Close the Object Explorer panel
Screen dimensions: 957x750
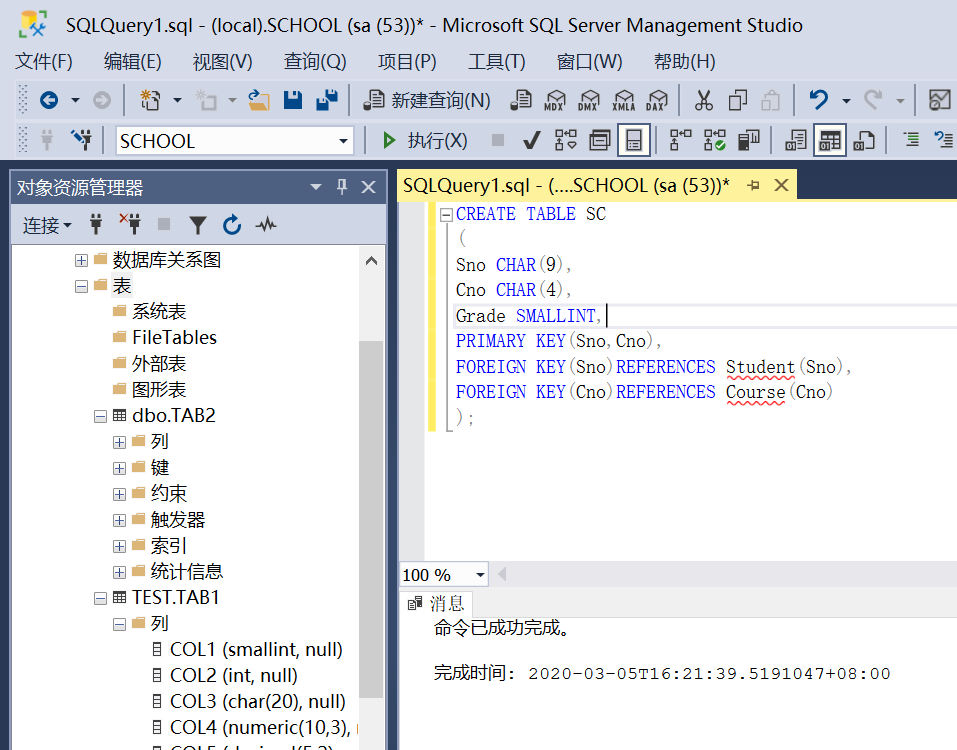[369, 187]
